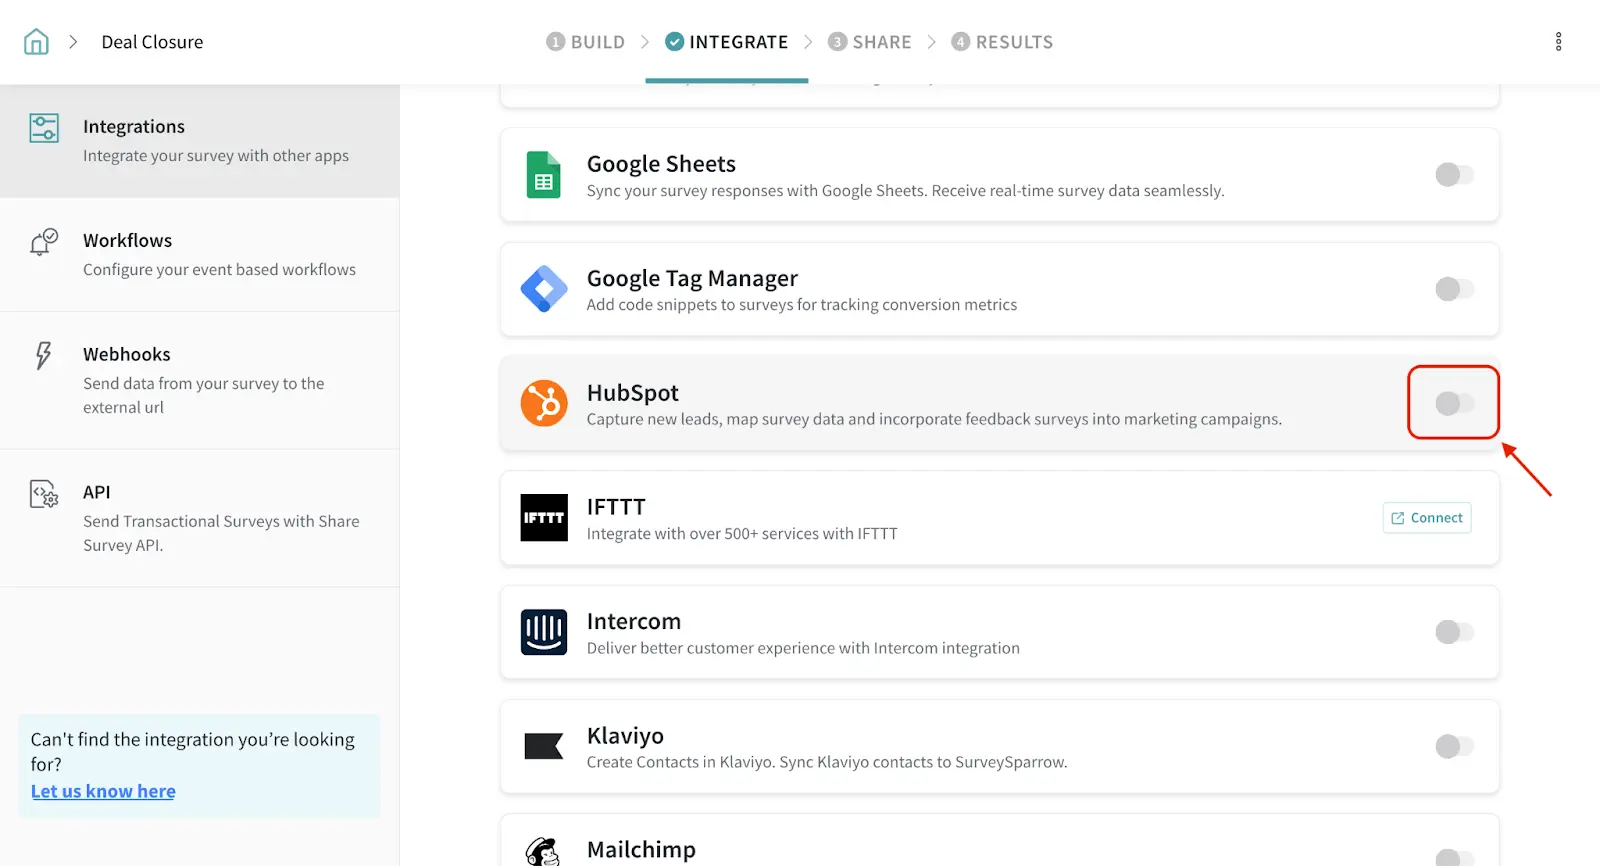Open the three-dot more options menu

click(1558, 42)
